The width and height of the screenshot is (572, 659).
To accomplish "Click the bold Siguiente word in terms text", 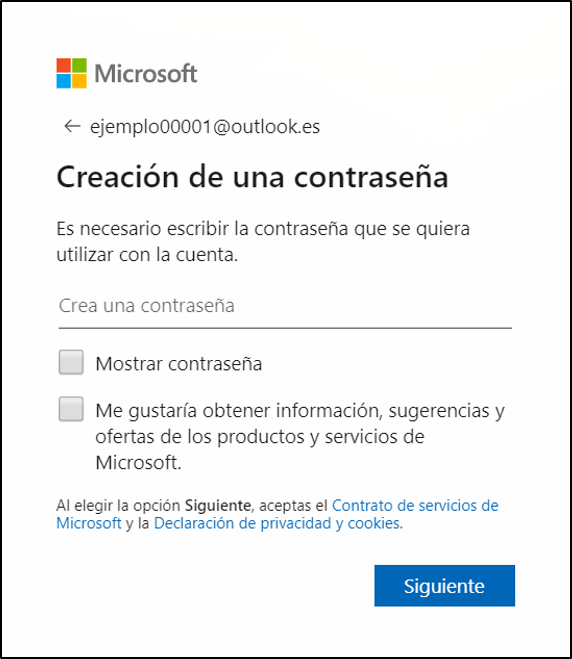I will click(218, 505).
